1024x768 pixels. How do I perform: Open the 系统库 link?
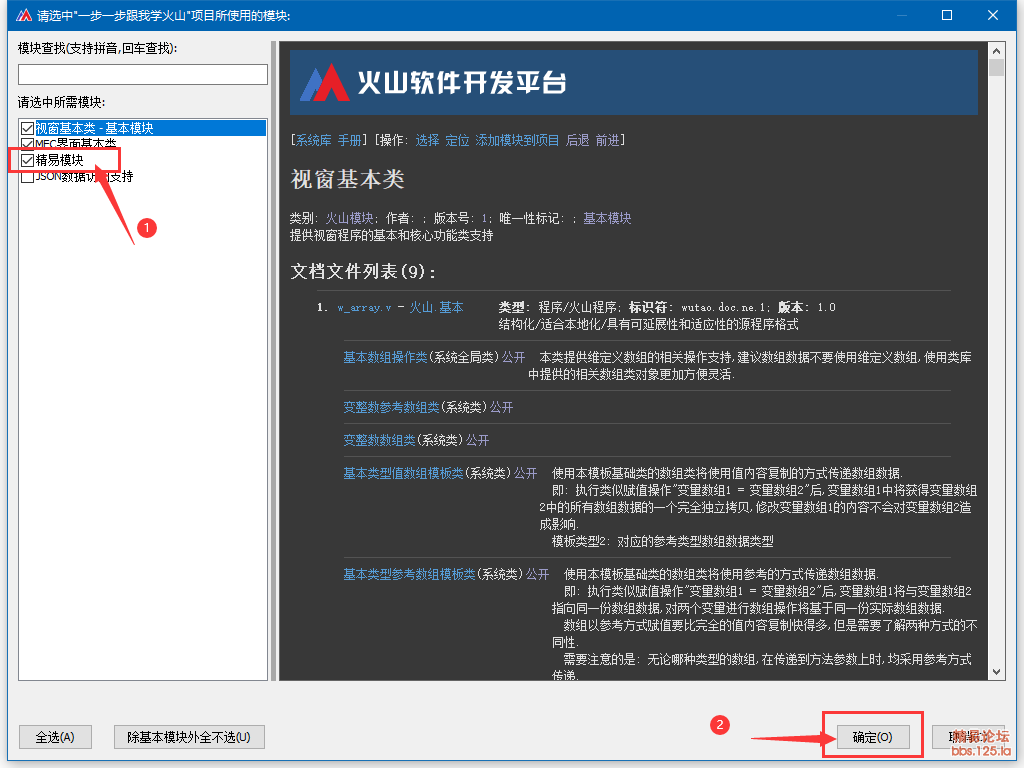click(313, 140)
